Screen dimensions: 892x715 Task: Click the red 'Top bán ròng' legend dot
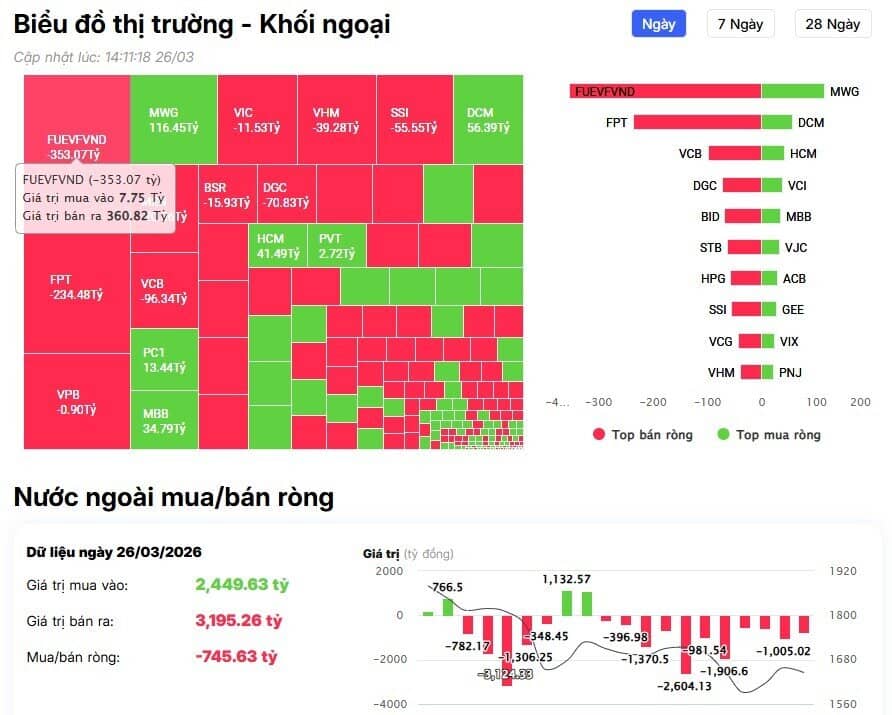598,435
